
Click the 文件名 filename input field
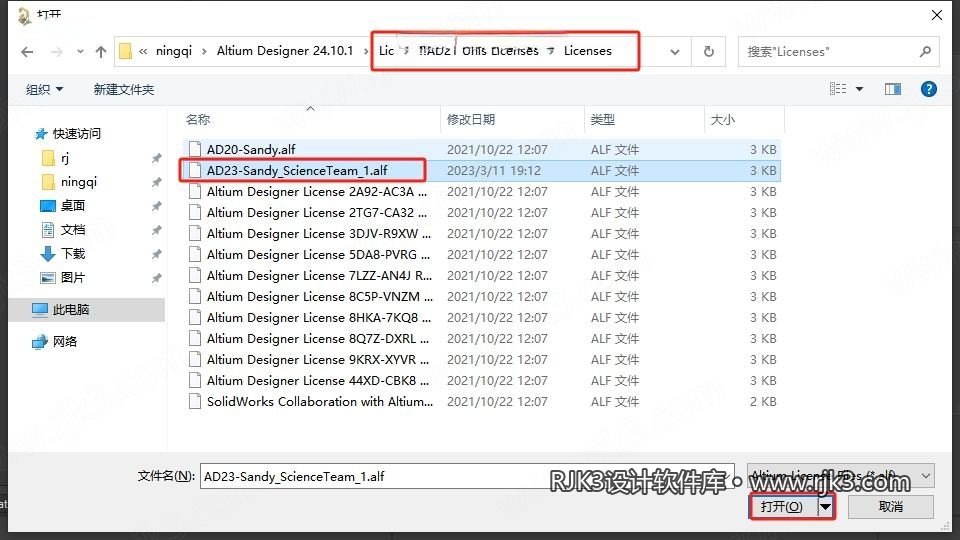coord(467,476)
